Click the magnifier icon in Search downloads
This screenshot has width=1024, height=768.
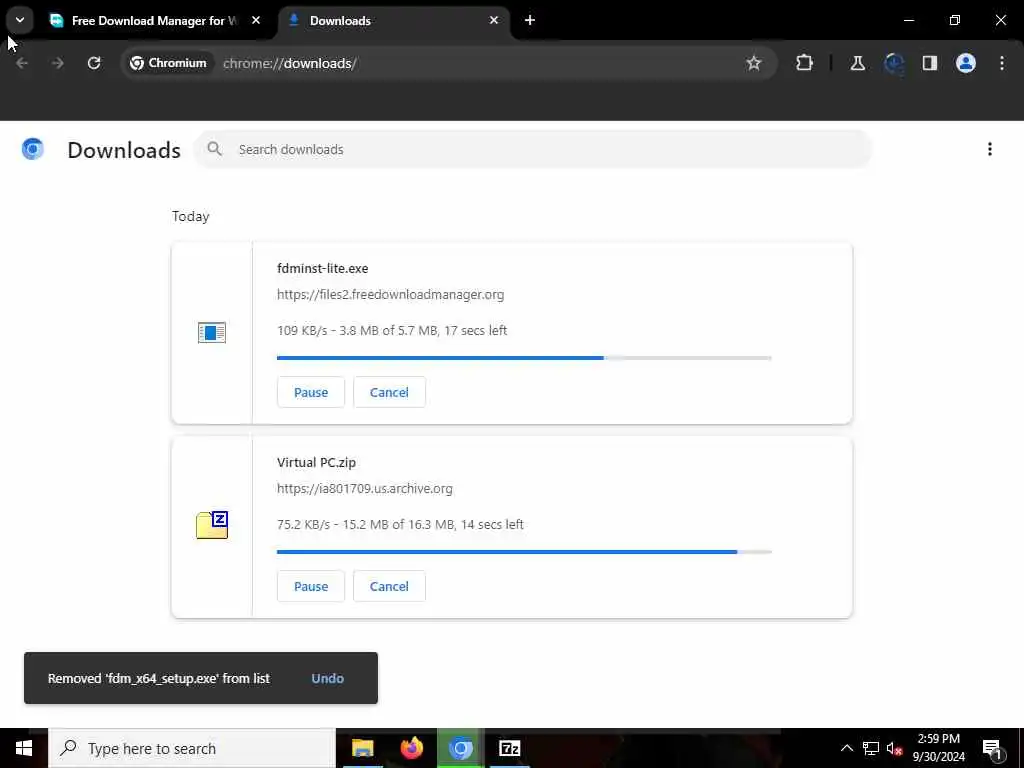point(214,150)
